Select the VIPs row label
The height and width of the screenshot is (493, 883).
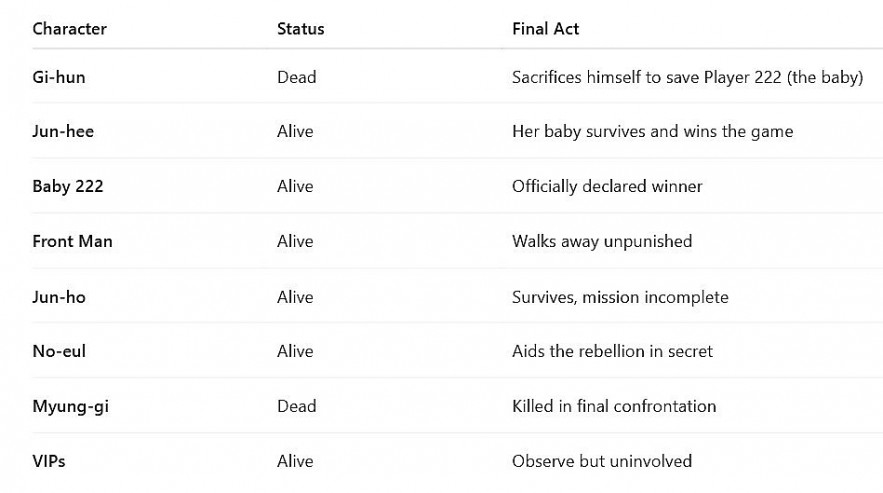pyautogui.click(x=49, y=461)
